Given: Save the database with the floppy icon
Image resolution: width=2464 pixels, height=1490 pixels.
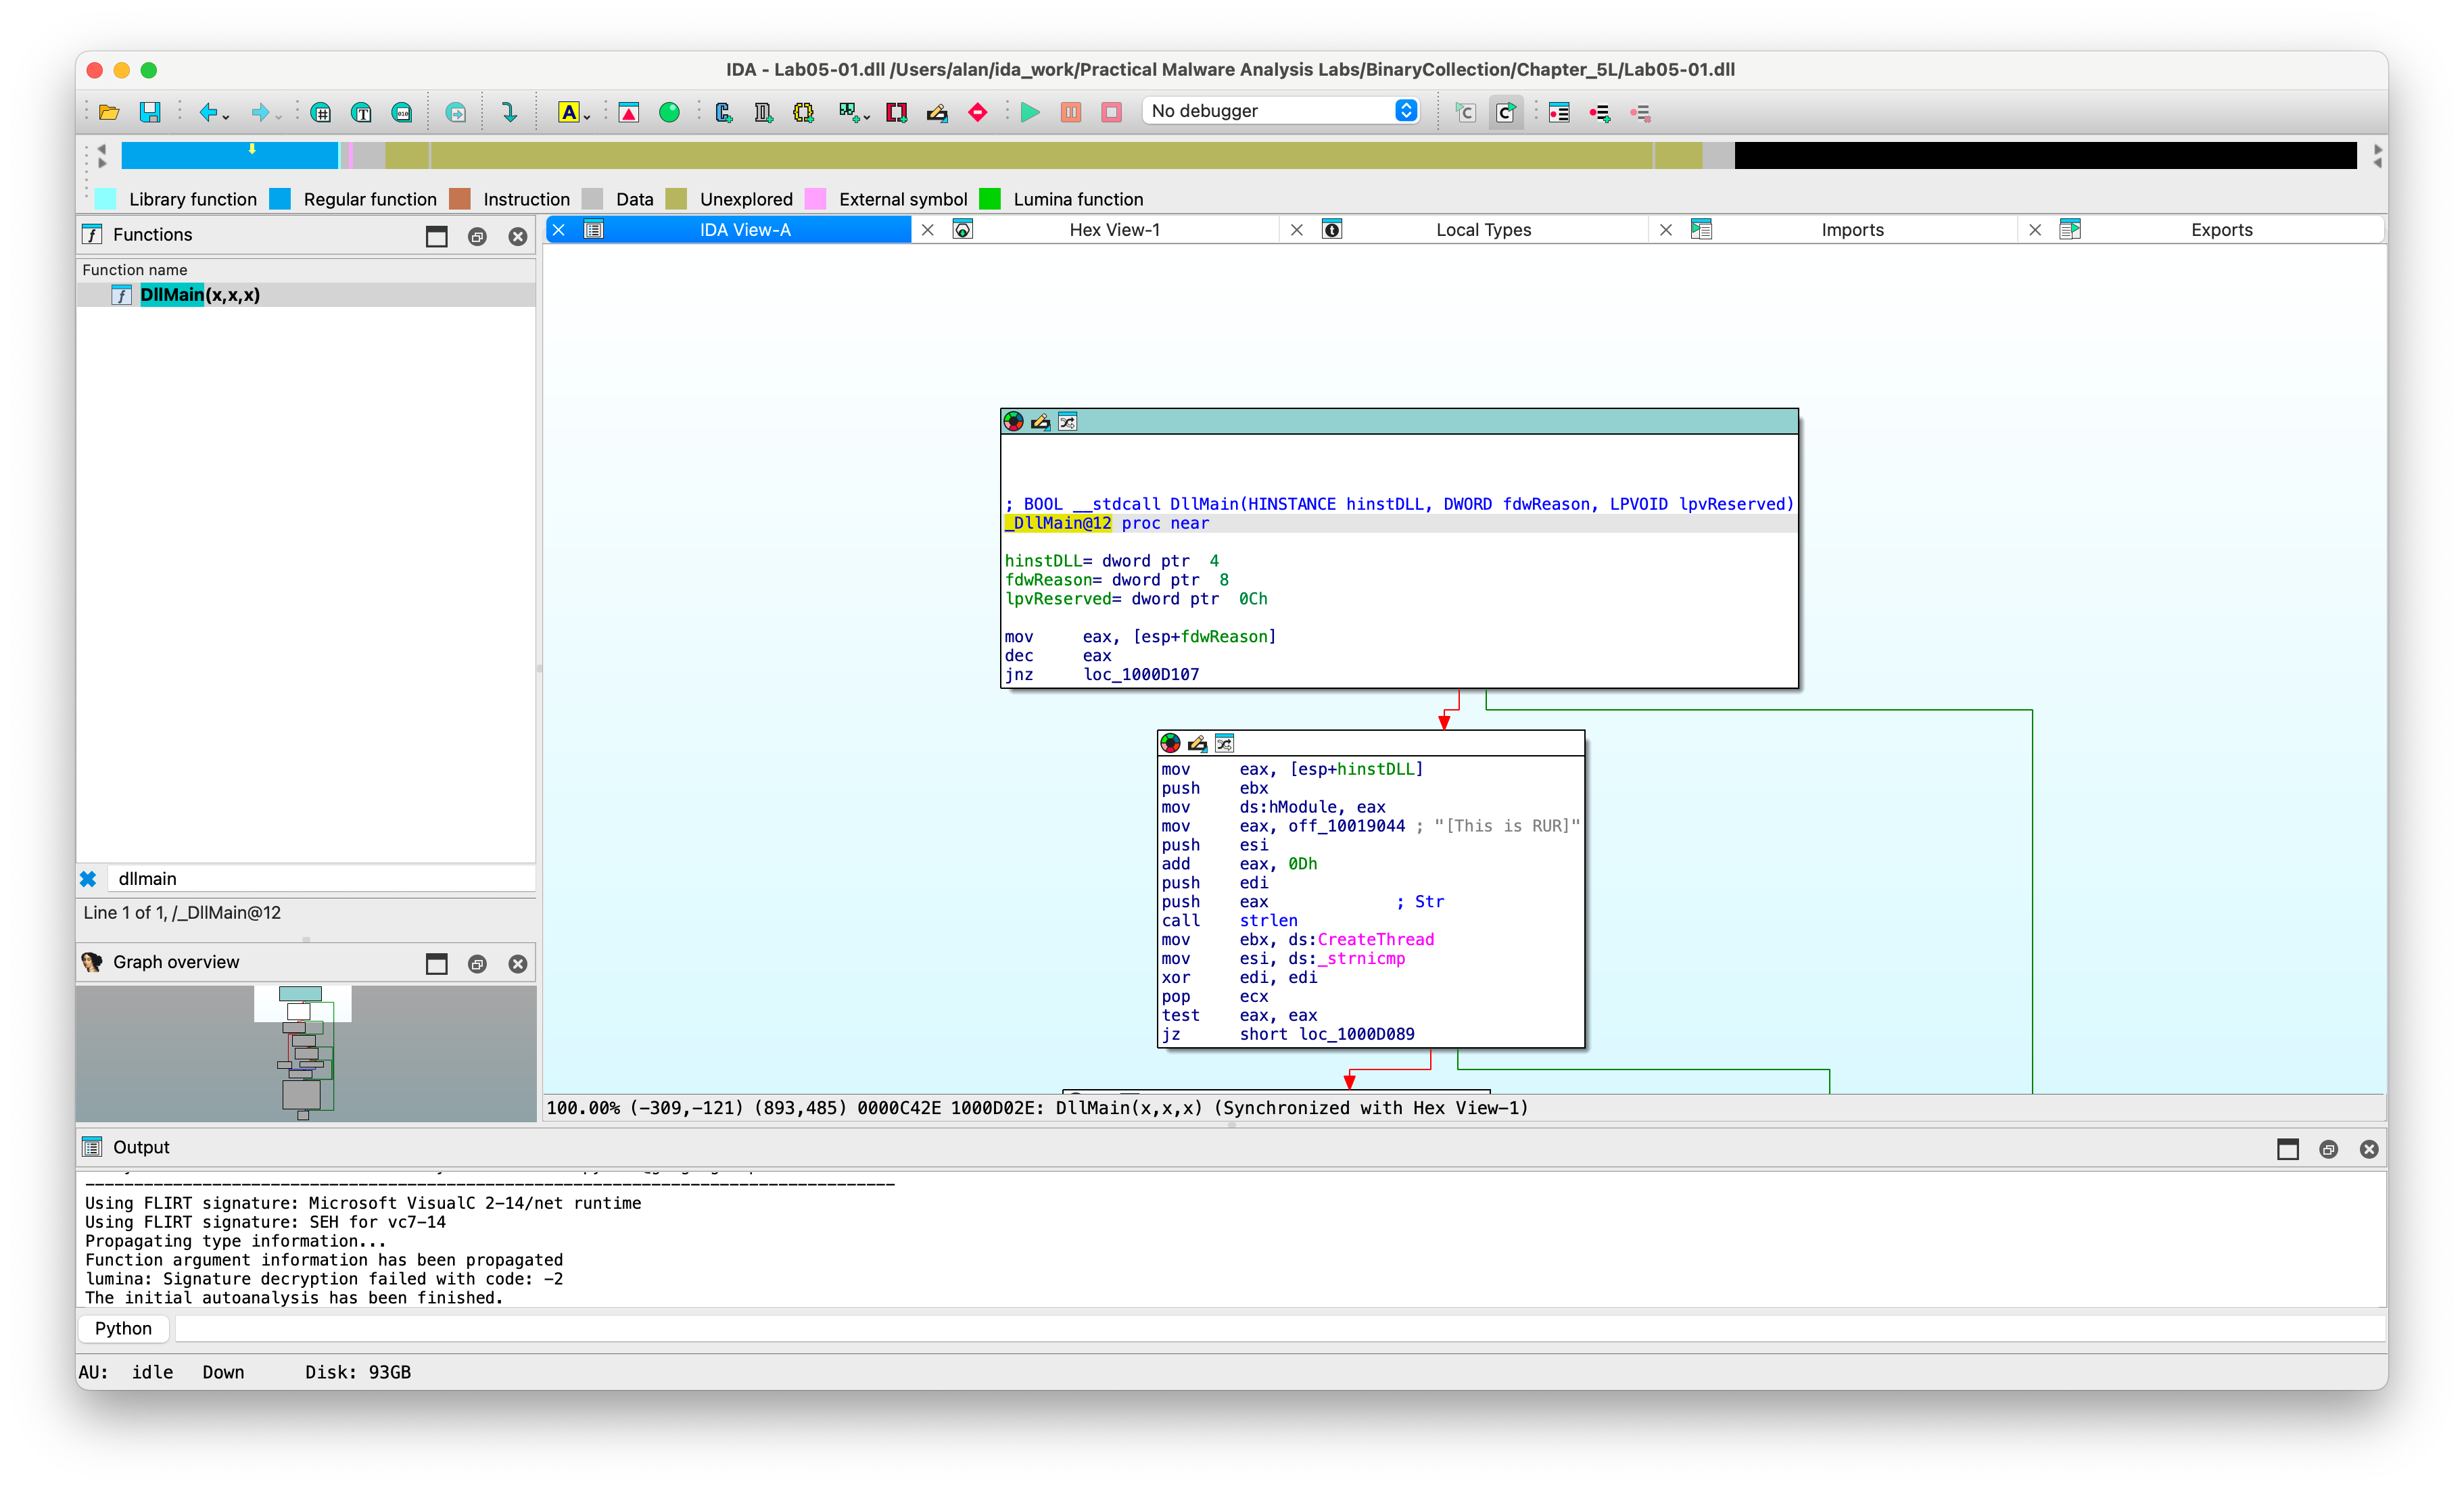Looking at the screenshot, I should point(150,112).
